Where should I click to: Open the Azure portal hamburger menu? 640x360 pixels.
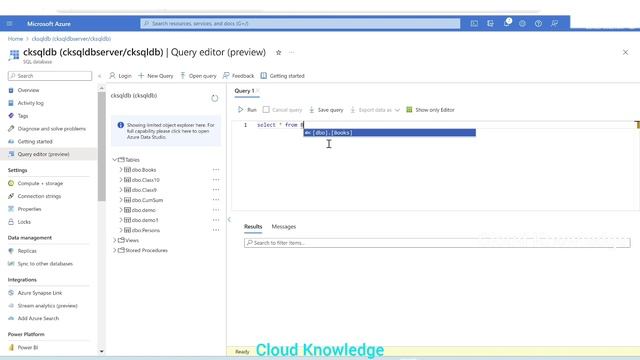[x=9, y=24]
